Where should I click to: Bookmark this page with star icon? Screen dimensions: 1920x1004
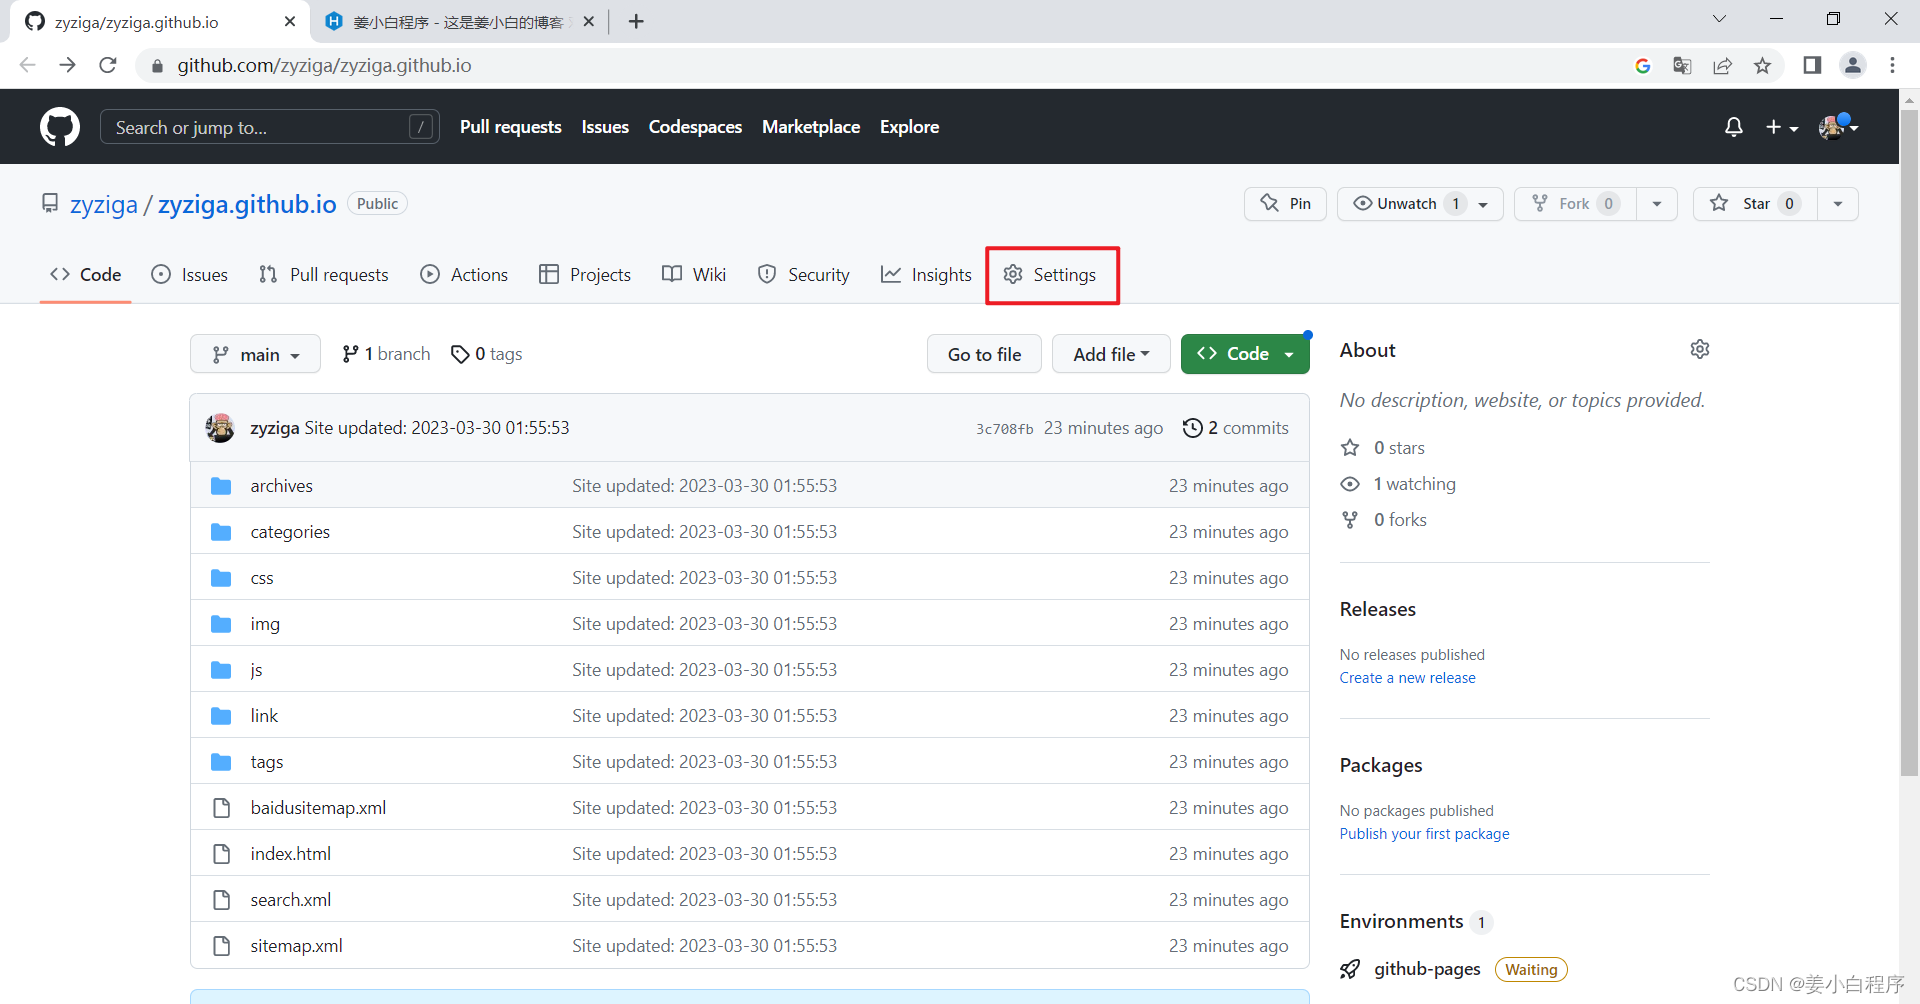click(x=1762, y=65)
